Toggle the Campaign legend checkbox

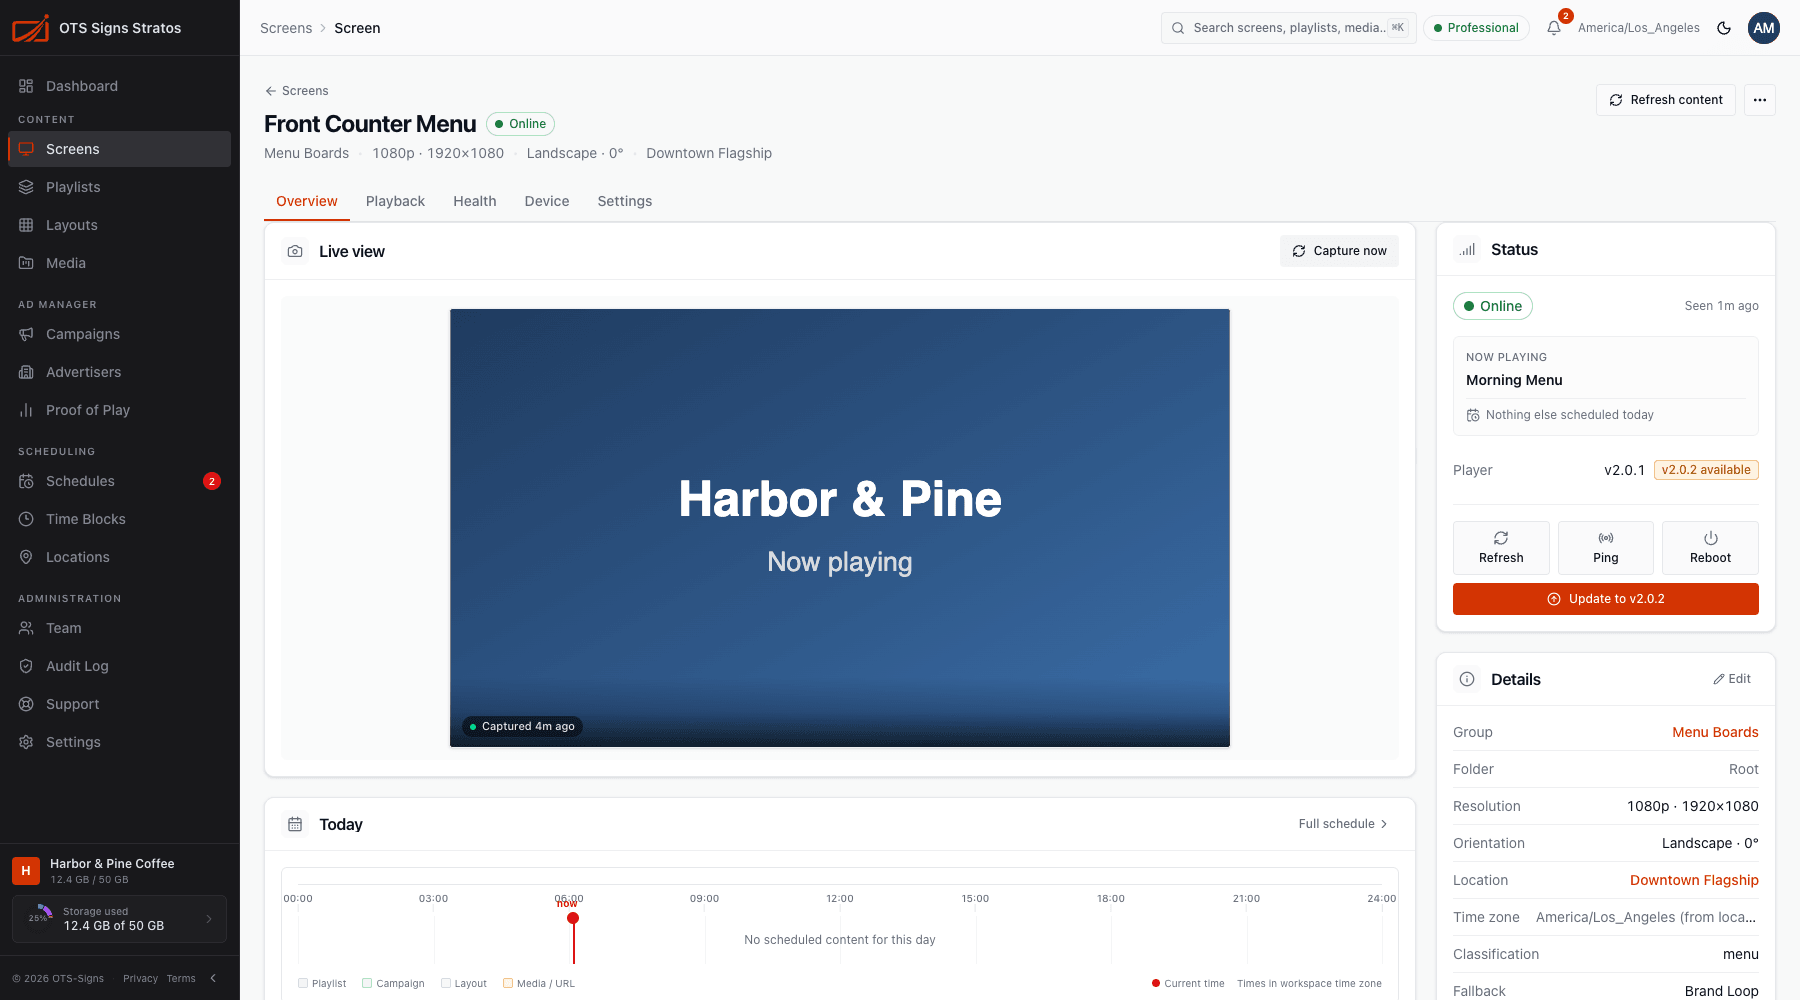pos(367,983)
